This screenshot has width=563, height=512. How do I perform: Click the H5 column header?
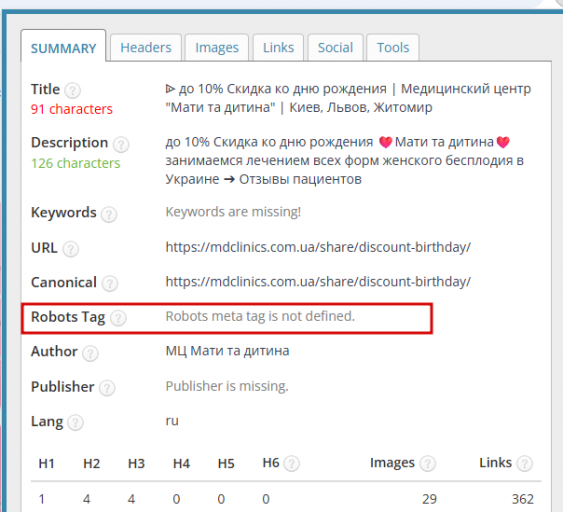coord(226,464)
